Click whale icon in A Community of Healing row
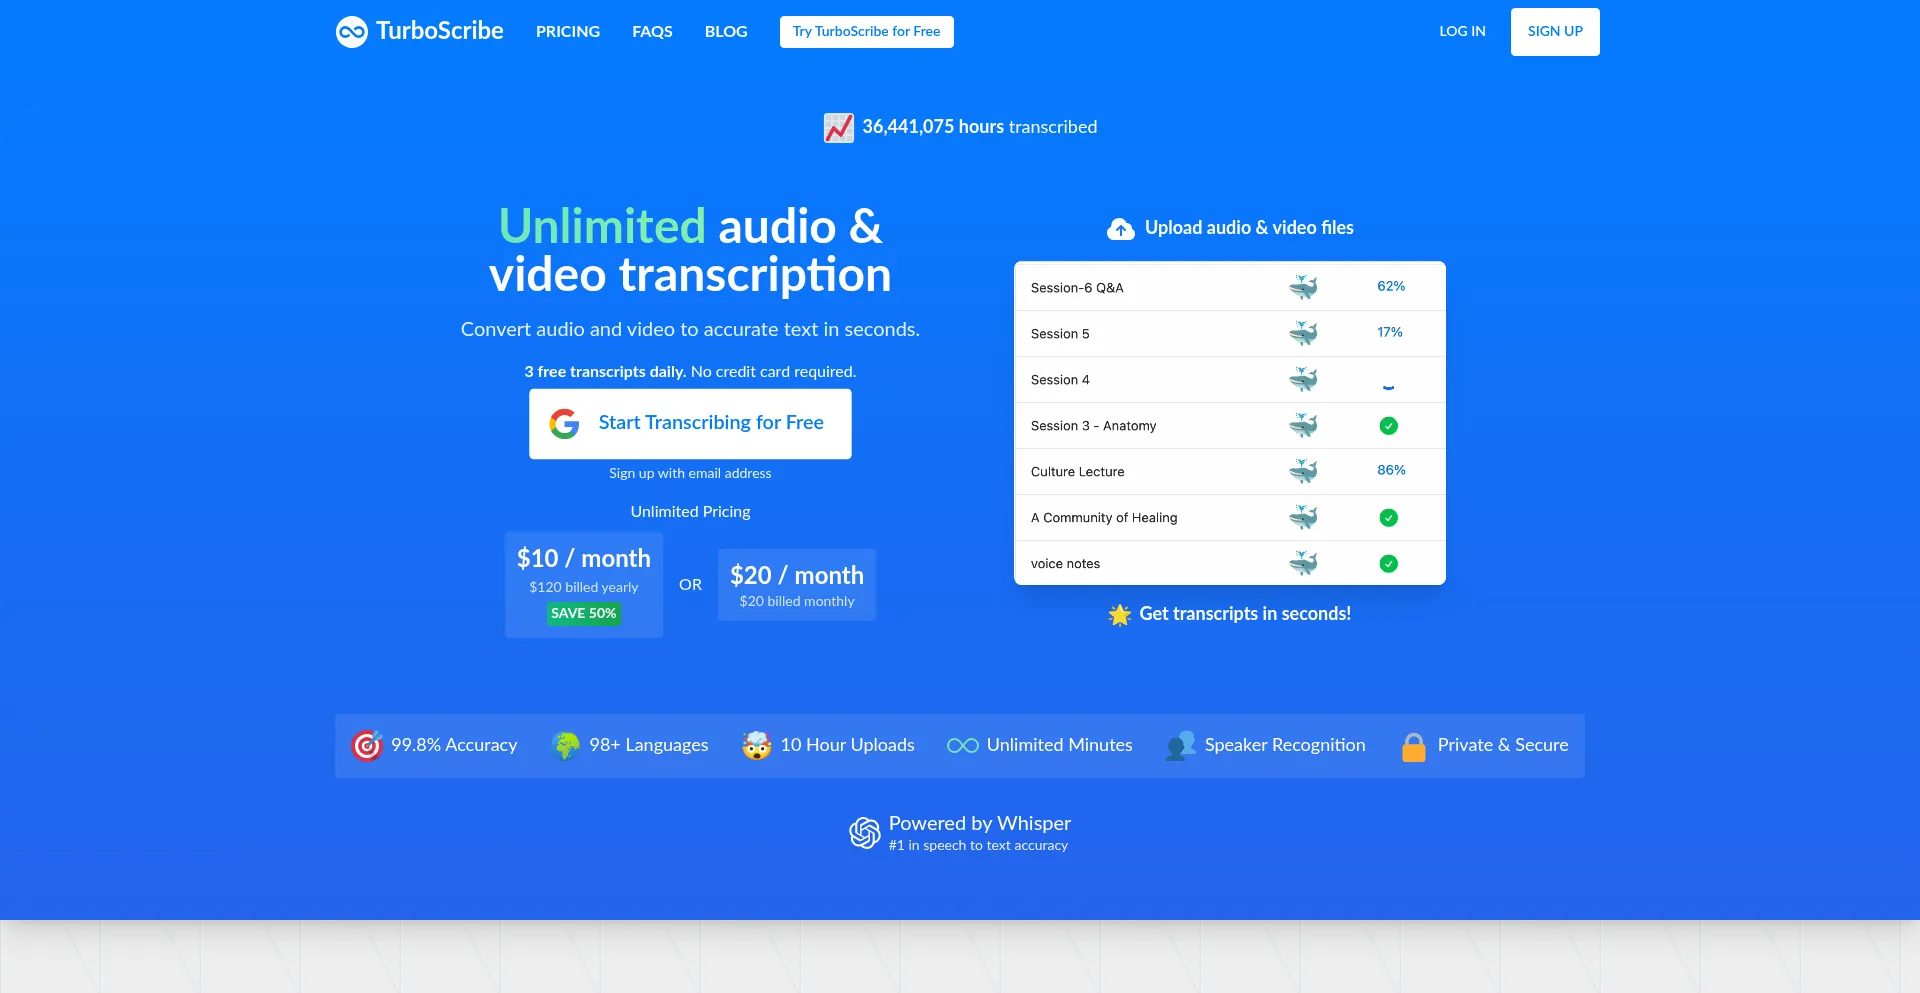 pos(1303,517)
